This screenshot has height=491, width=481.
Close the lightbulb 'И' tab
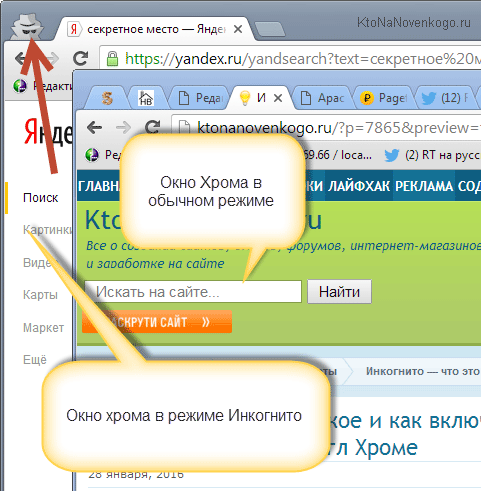pyautogui.click(x=278, y=98)
